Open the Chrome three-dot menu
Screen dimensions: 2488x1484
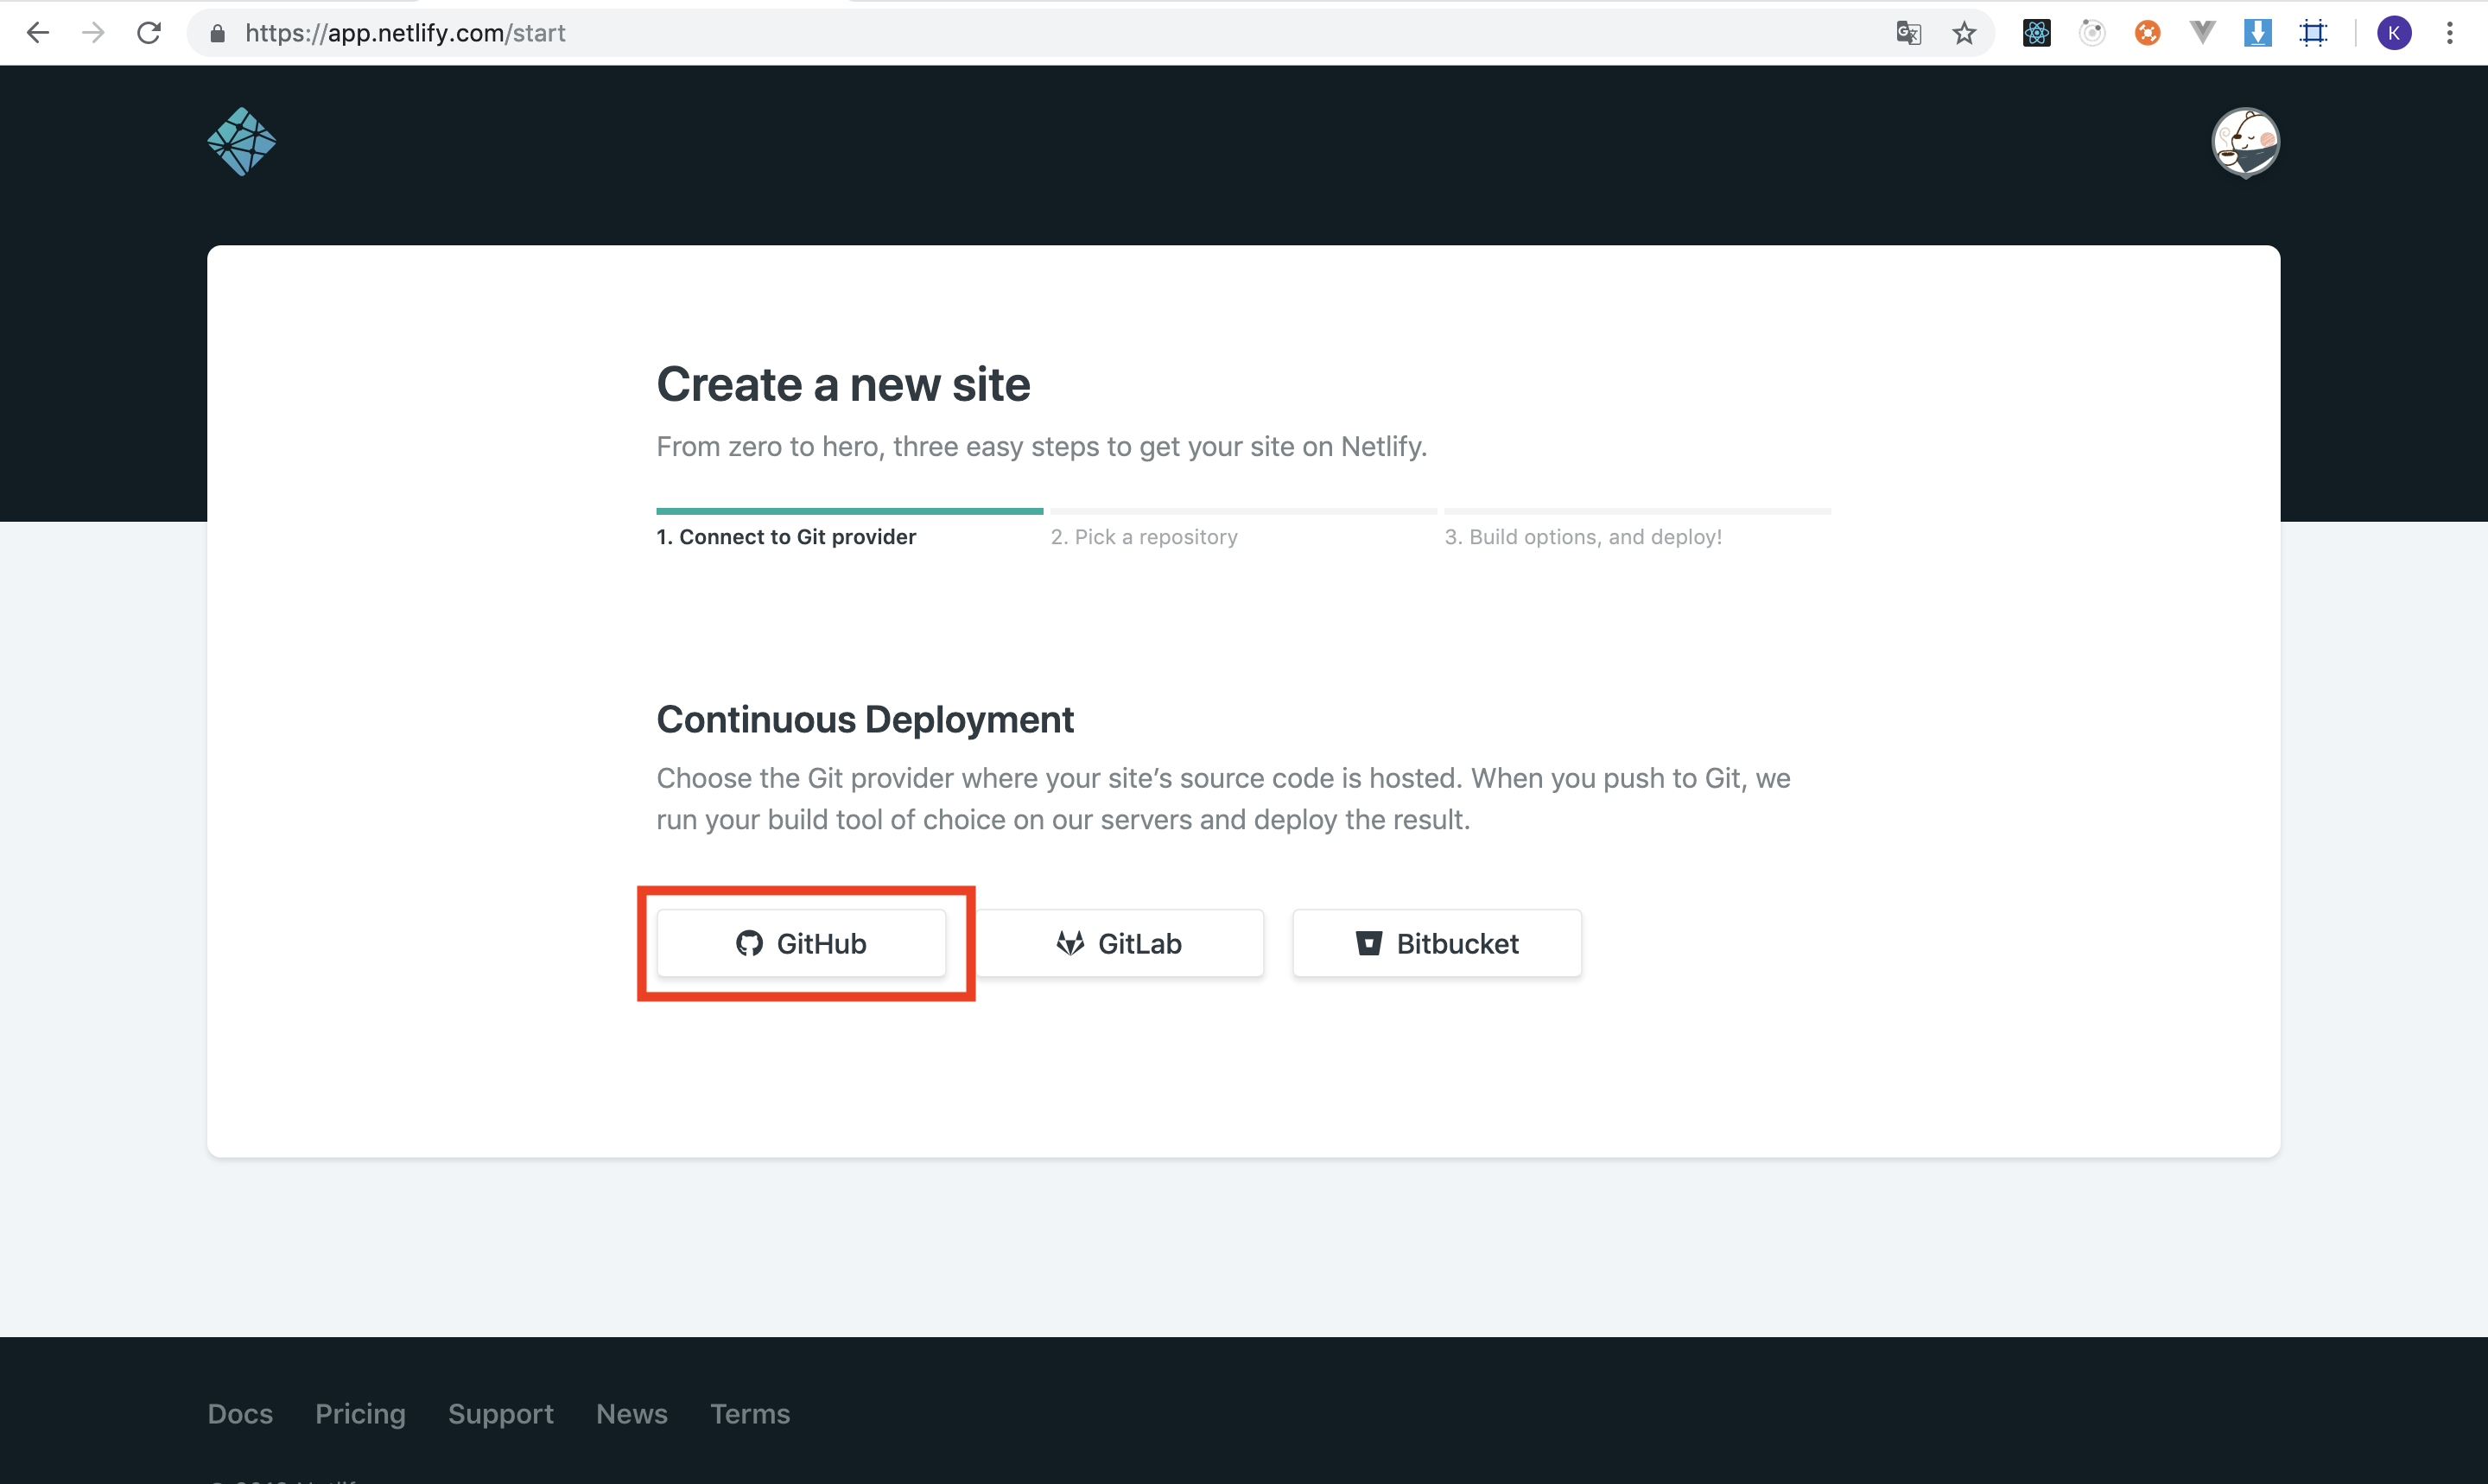click(x=2450, y=33)
